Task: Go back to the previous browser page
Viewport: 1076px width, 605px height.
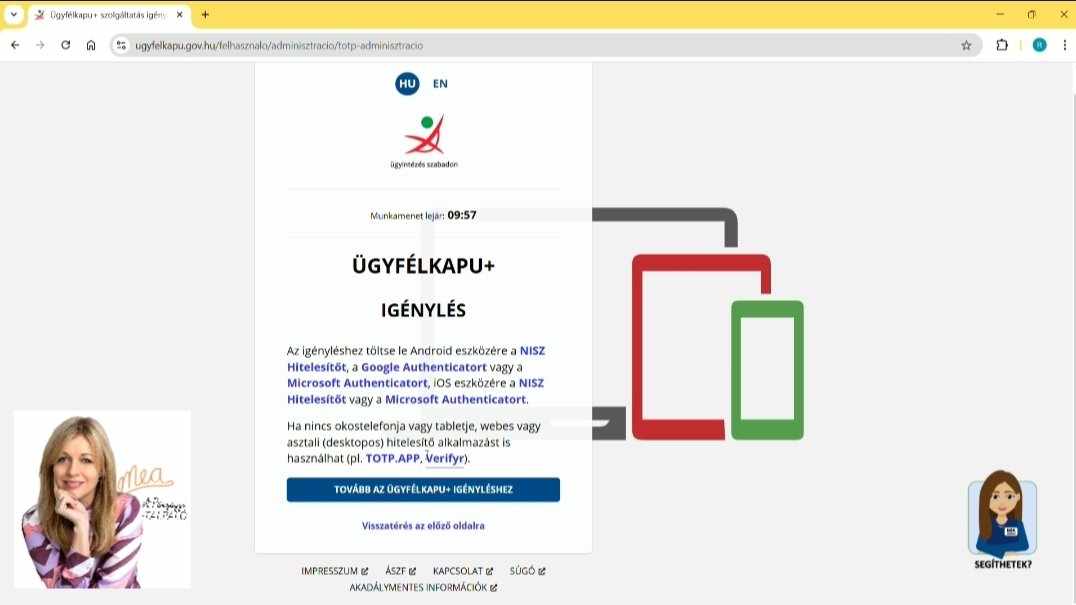Action: tap(15, 45)
